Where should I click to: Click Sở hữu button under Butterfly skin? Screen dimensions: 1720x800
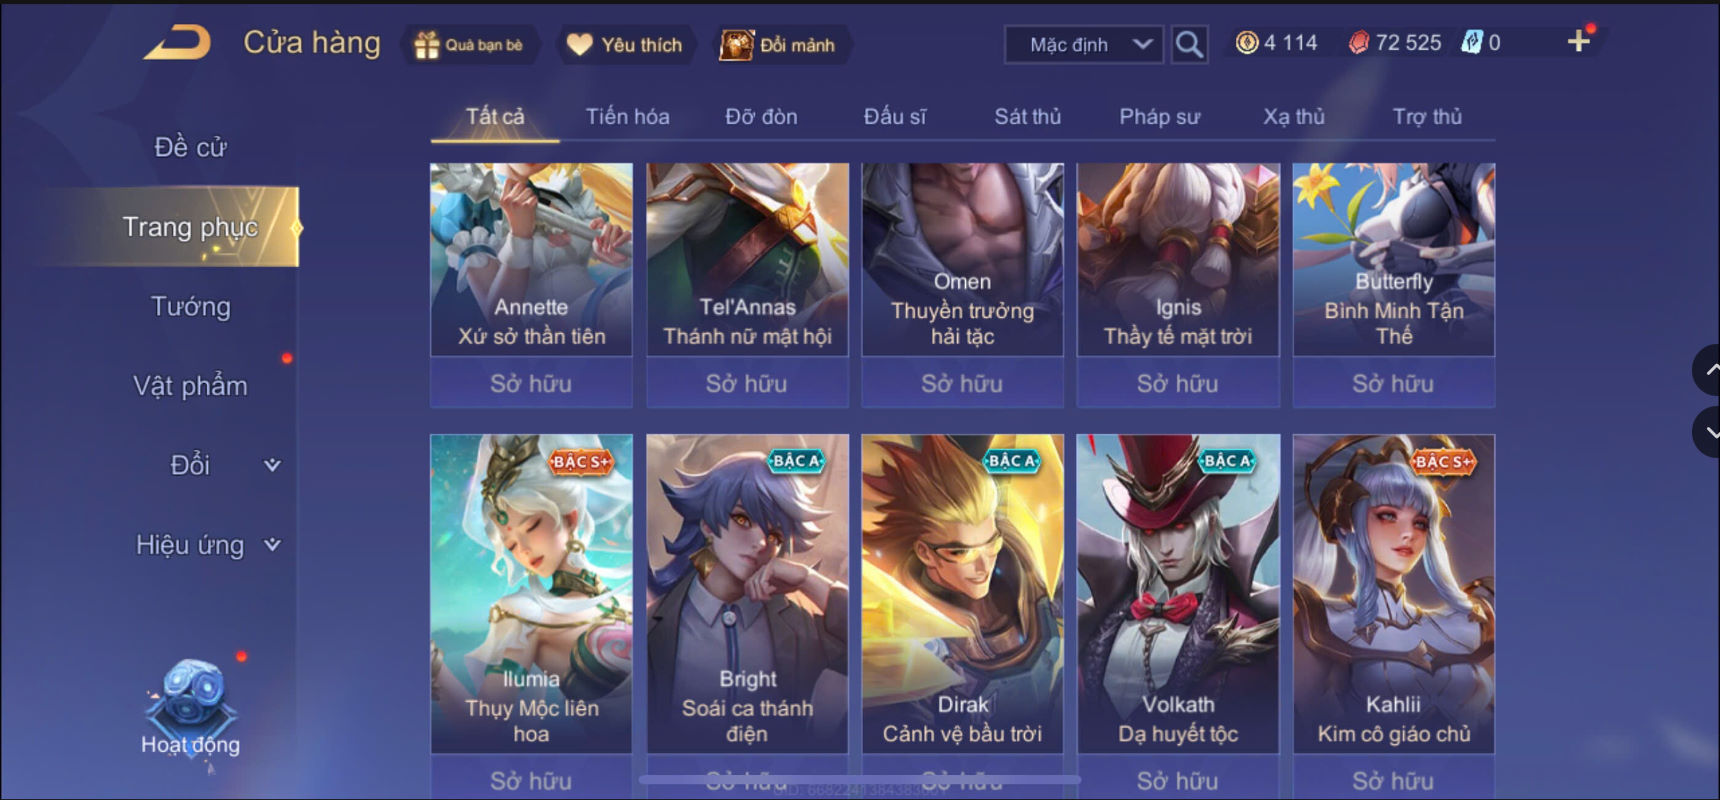click(1393, 383)
